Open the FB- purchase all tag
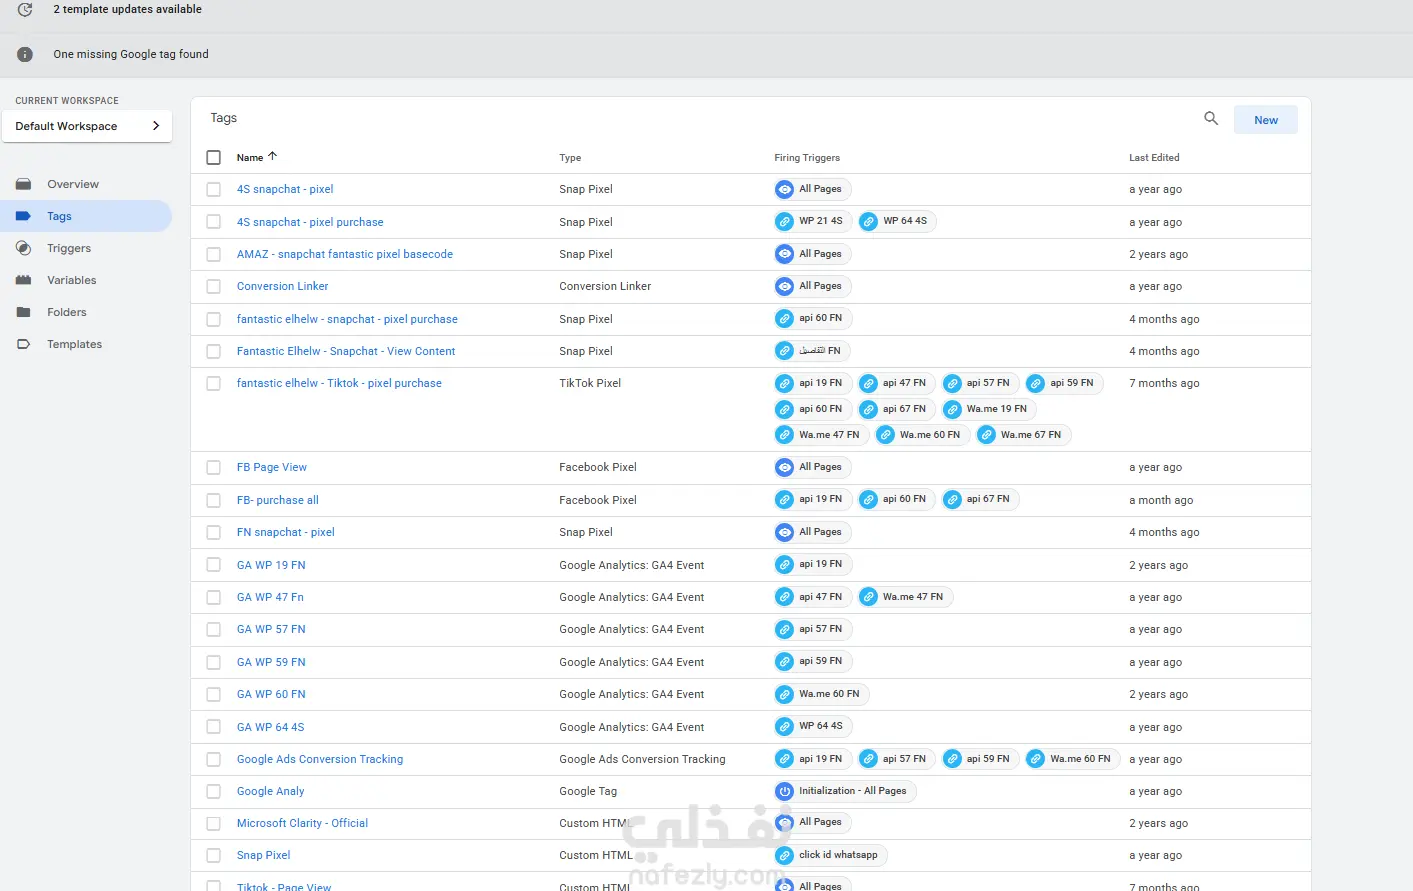1413x891 pixels. [278, 500]
